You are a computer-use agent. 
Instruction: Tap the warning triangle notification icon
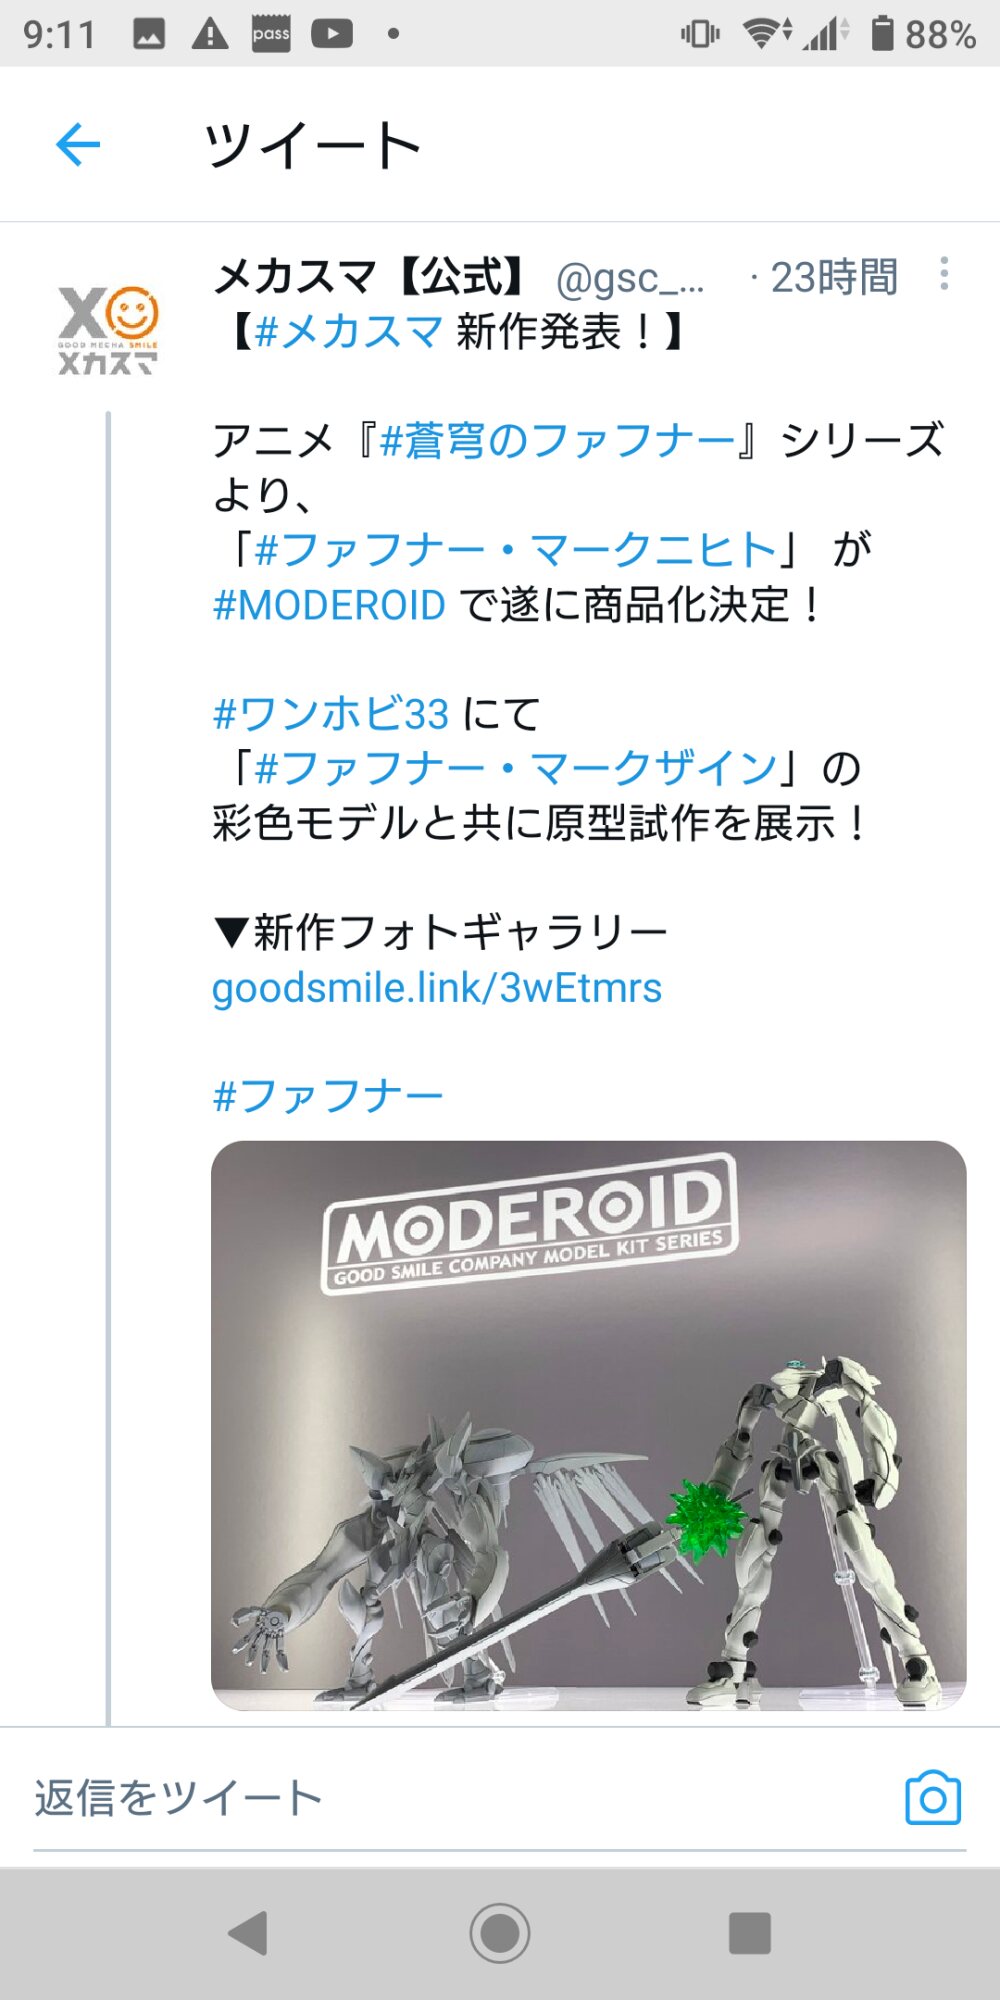[210, 34]
